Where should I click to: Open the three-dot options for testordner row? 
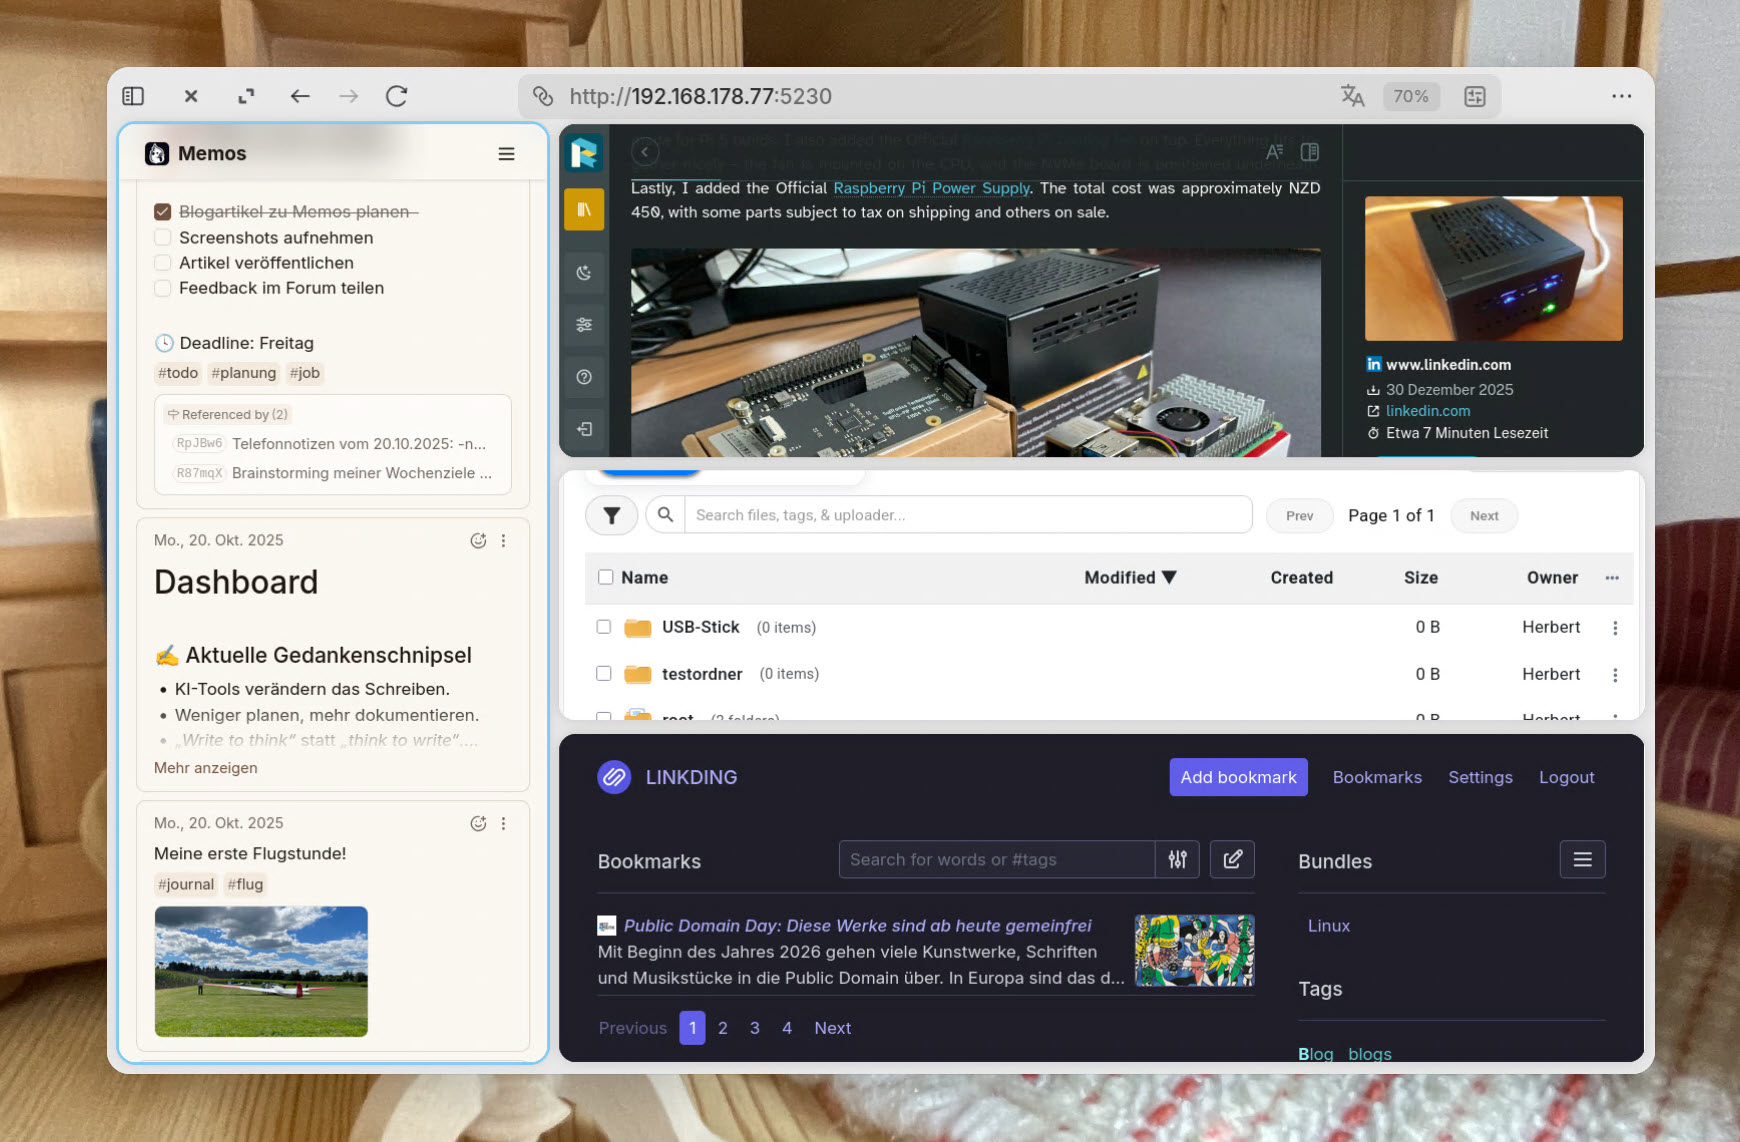pyautogui.click(x=1614, y=675)
